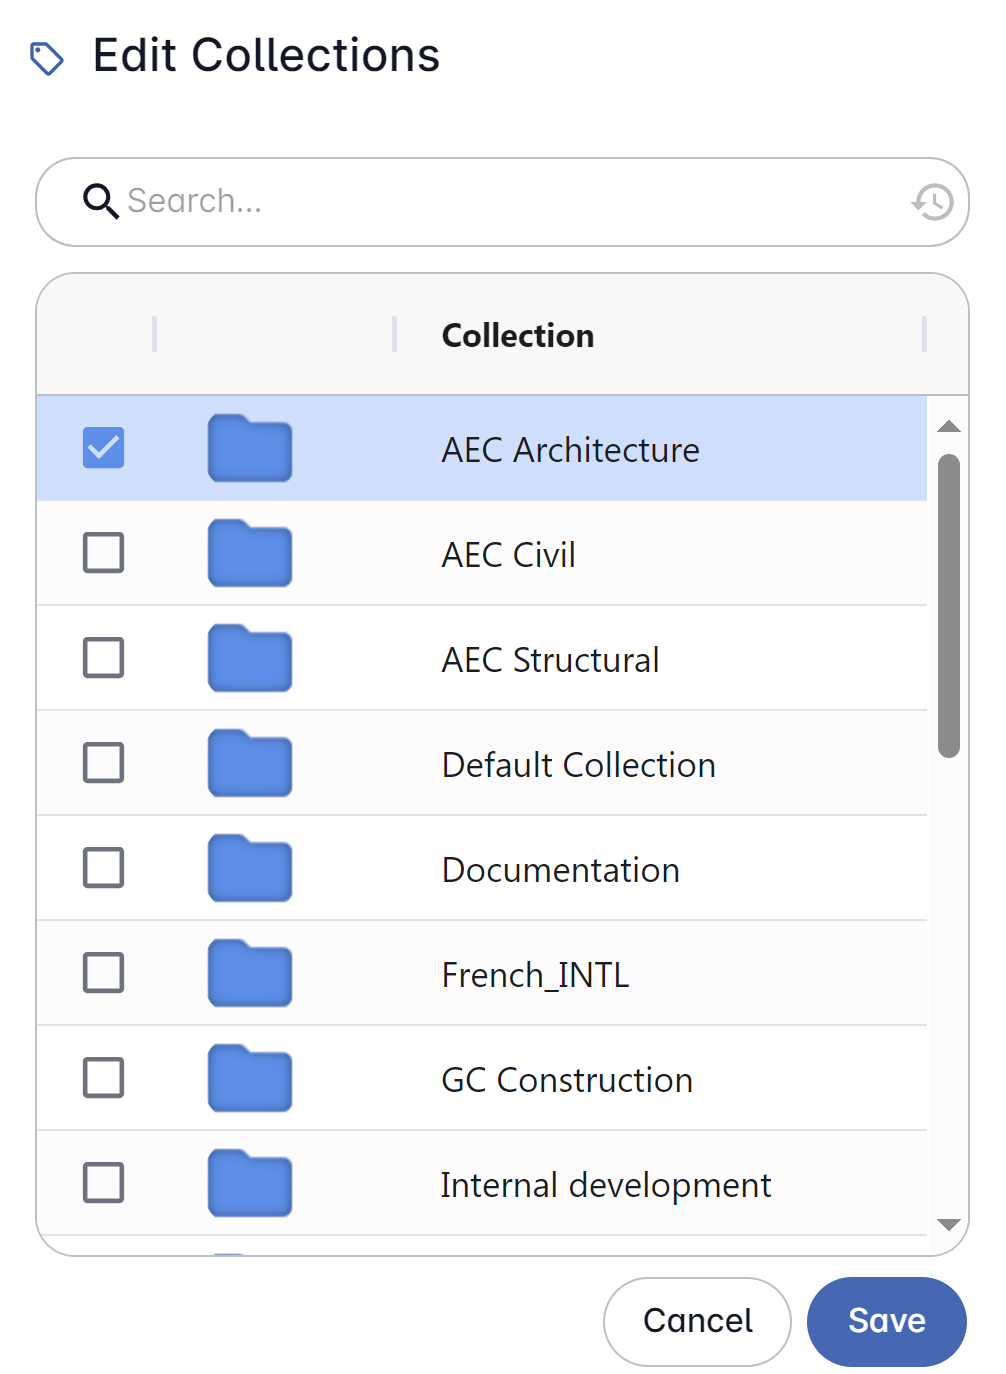Image resolution: width=1006 pixels, height=1374 pixels.
Task: Select the GC Construction row label
Action: 567,1080
